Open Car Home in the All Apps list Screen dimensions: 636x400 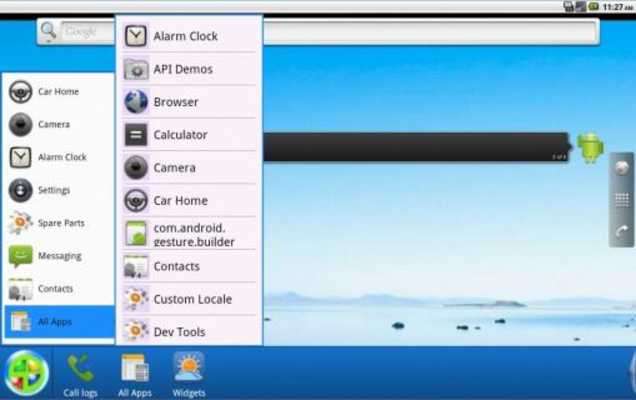(189, 200)
